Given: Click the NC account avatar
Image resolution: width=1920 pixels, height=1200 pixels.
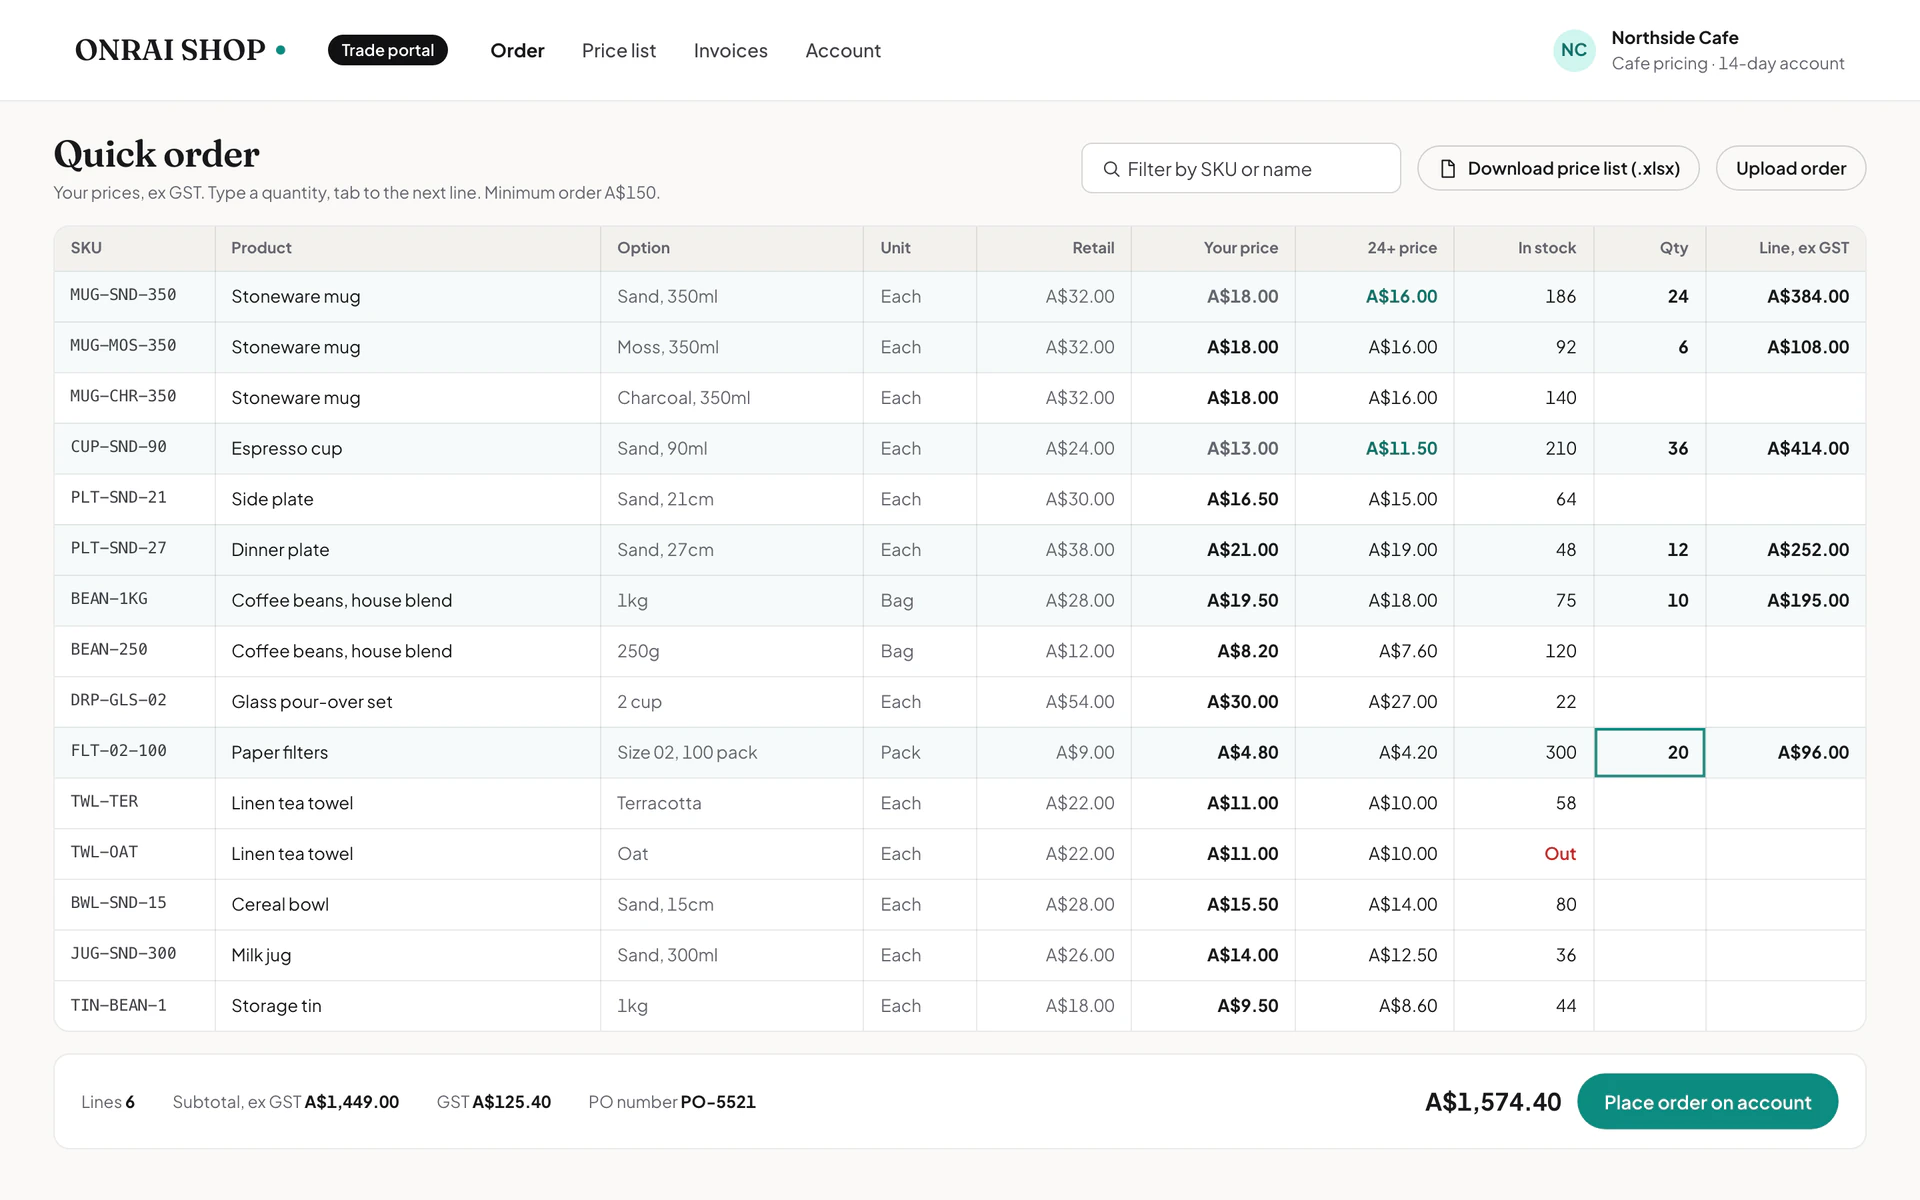Looking at the screenshot, I should (x=1574, y=50).
